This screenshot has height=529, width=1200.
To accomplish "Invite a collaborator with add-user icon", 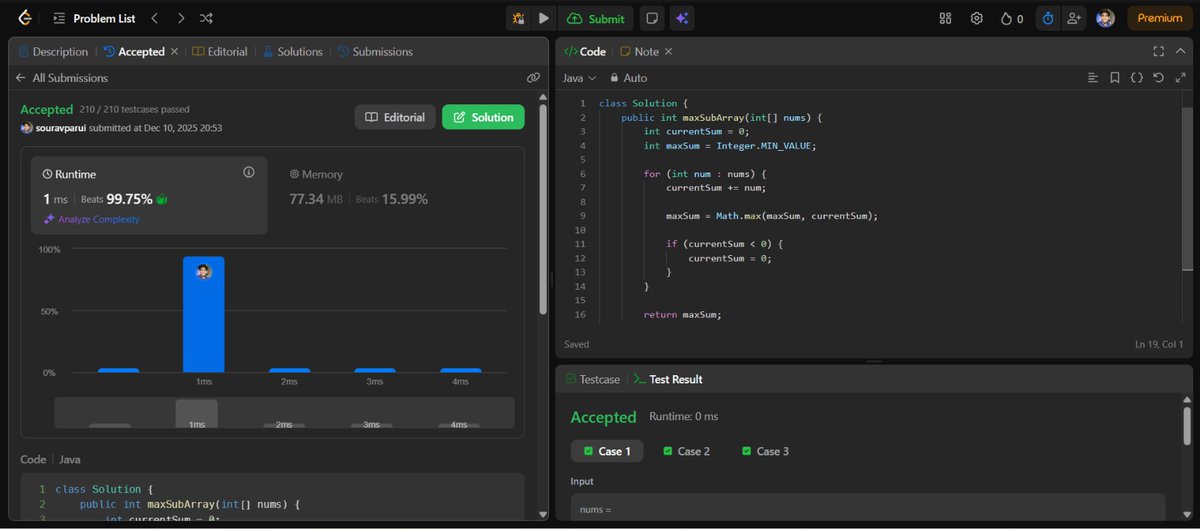I will (x=1074, y=18).
